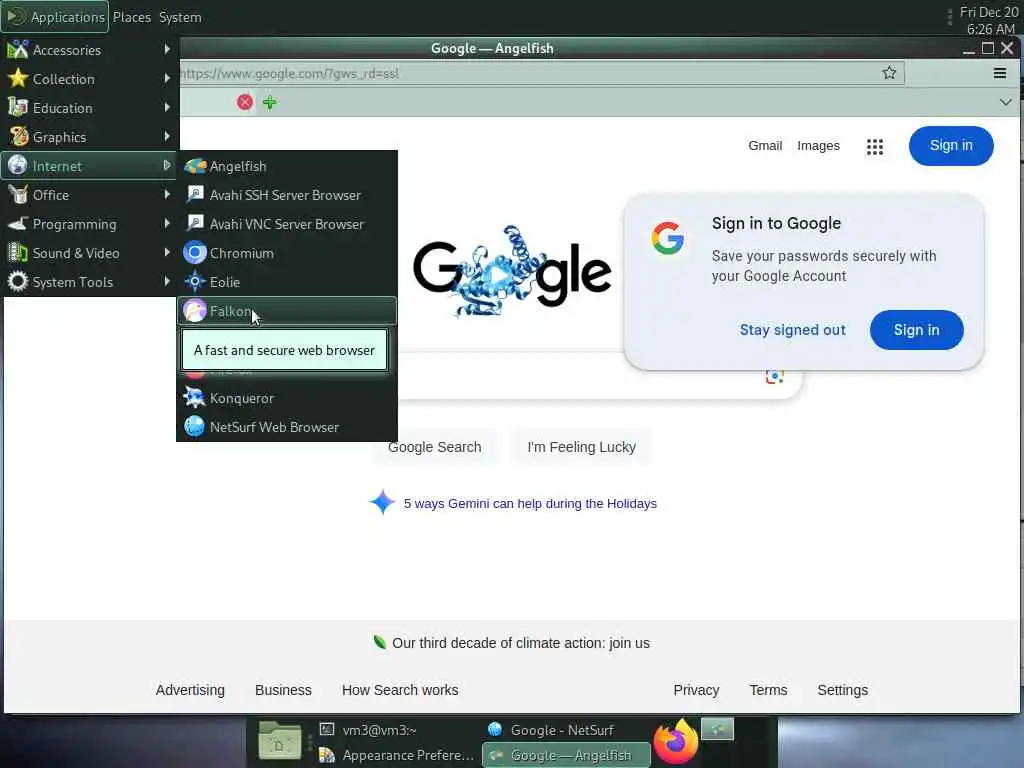Switch to Google - NetSurf window
This screenshot has width=1024, height=768.
click(x=565, y=729)
